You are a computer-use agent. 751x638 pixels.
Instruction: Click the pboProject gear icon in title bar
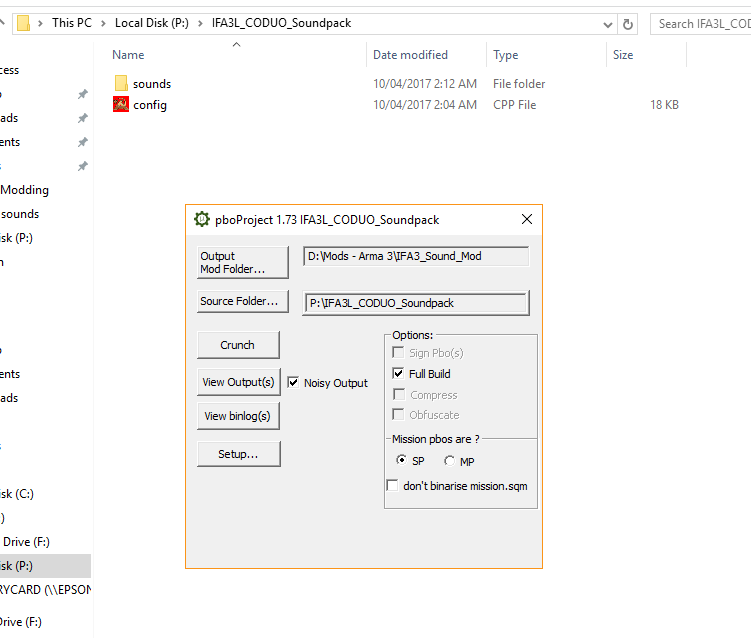tap(202, 219)
